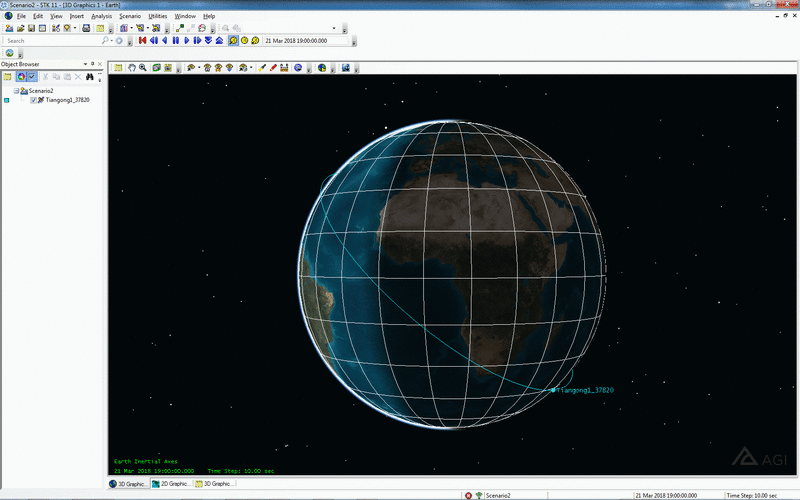Pause the animation
800x500 pixels.
[x=176, y=40]
